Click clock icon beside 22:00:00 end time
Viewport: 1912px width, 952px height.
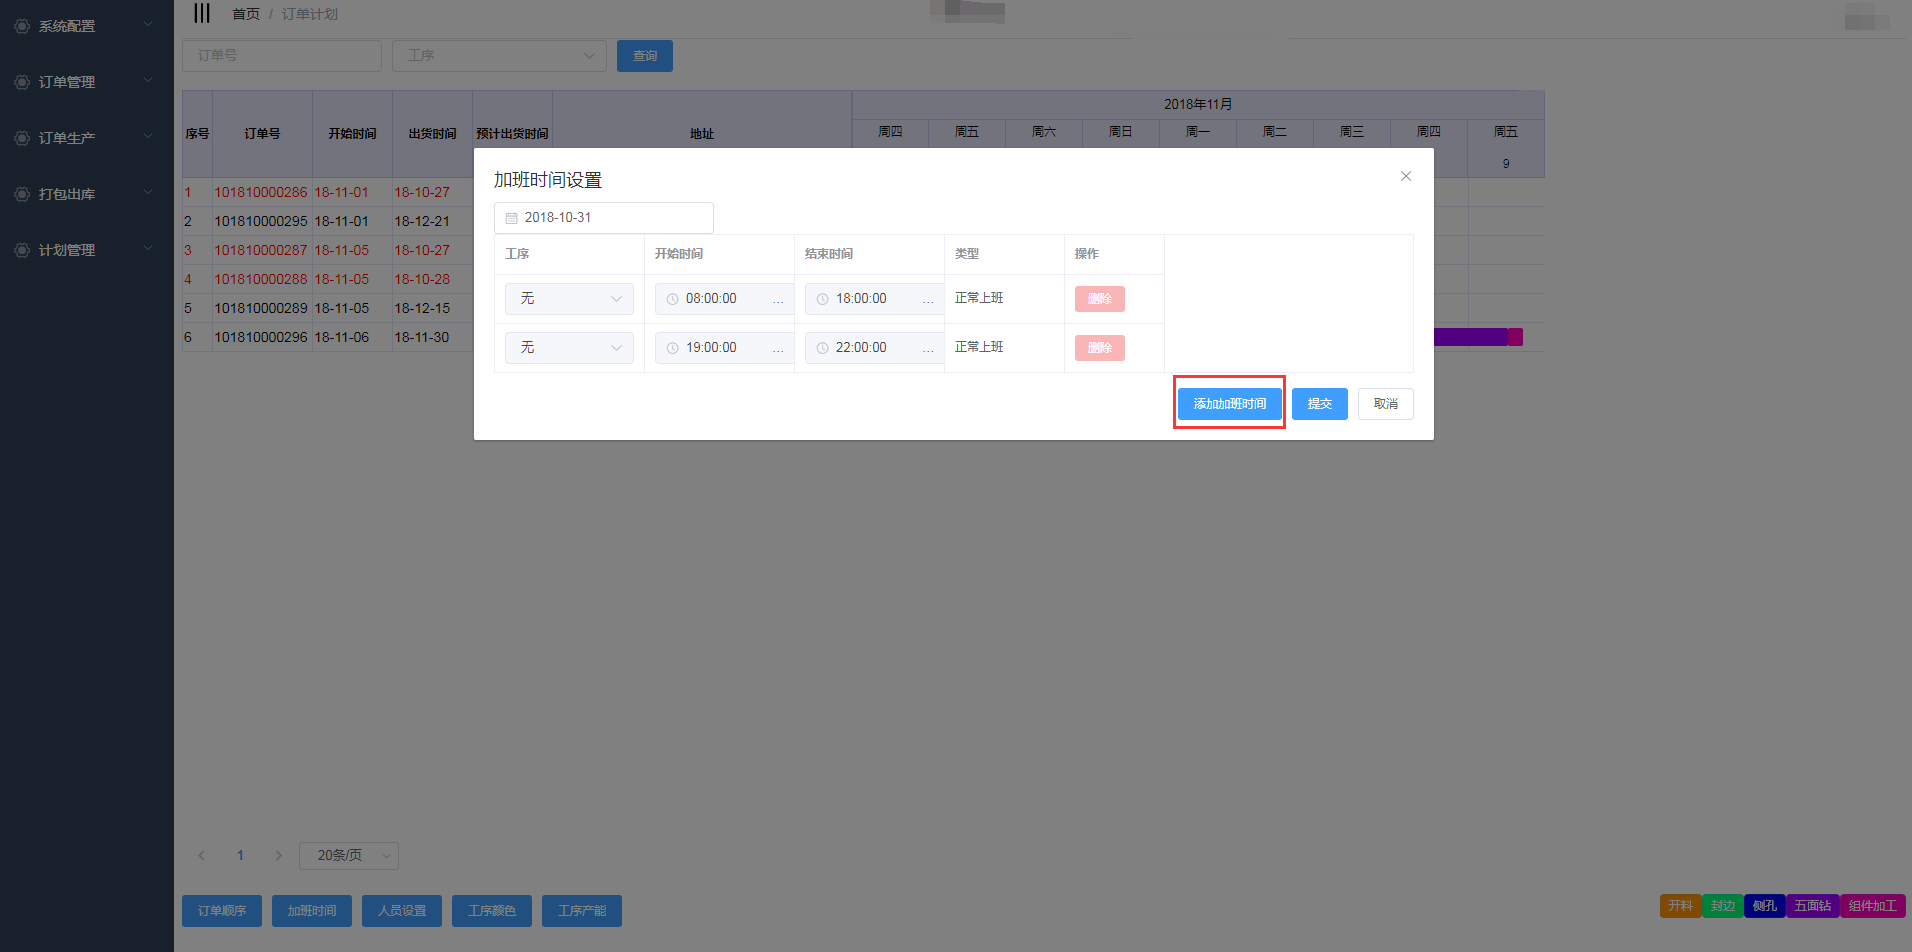tap(822, 348)
